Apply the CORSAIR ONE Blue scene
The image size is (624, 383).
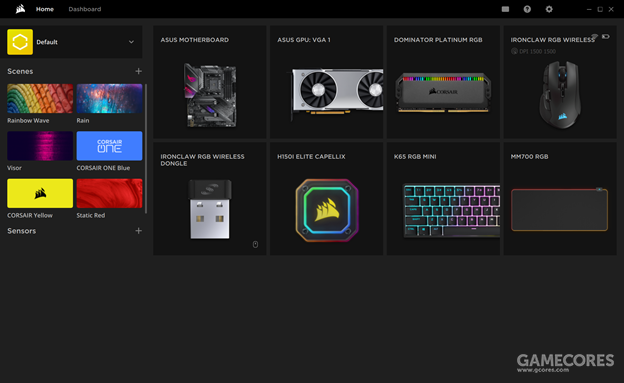tap(109, 146)
